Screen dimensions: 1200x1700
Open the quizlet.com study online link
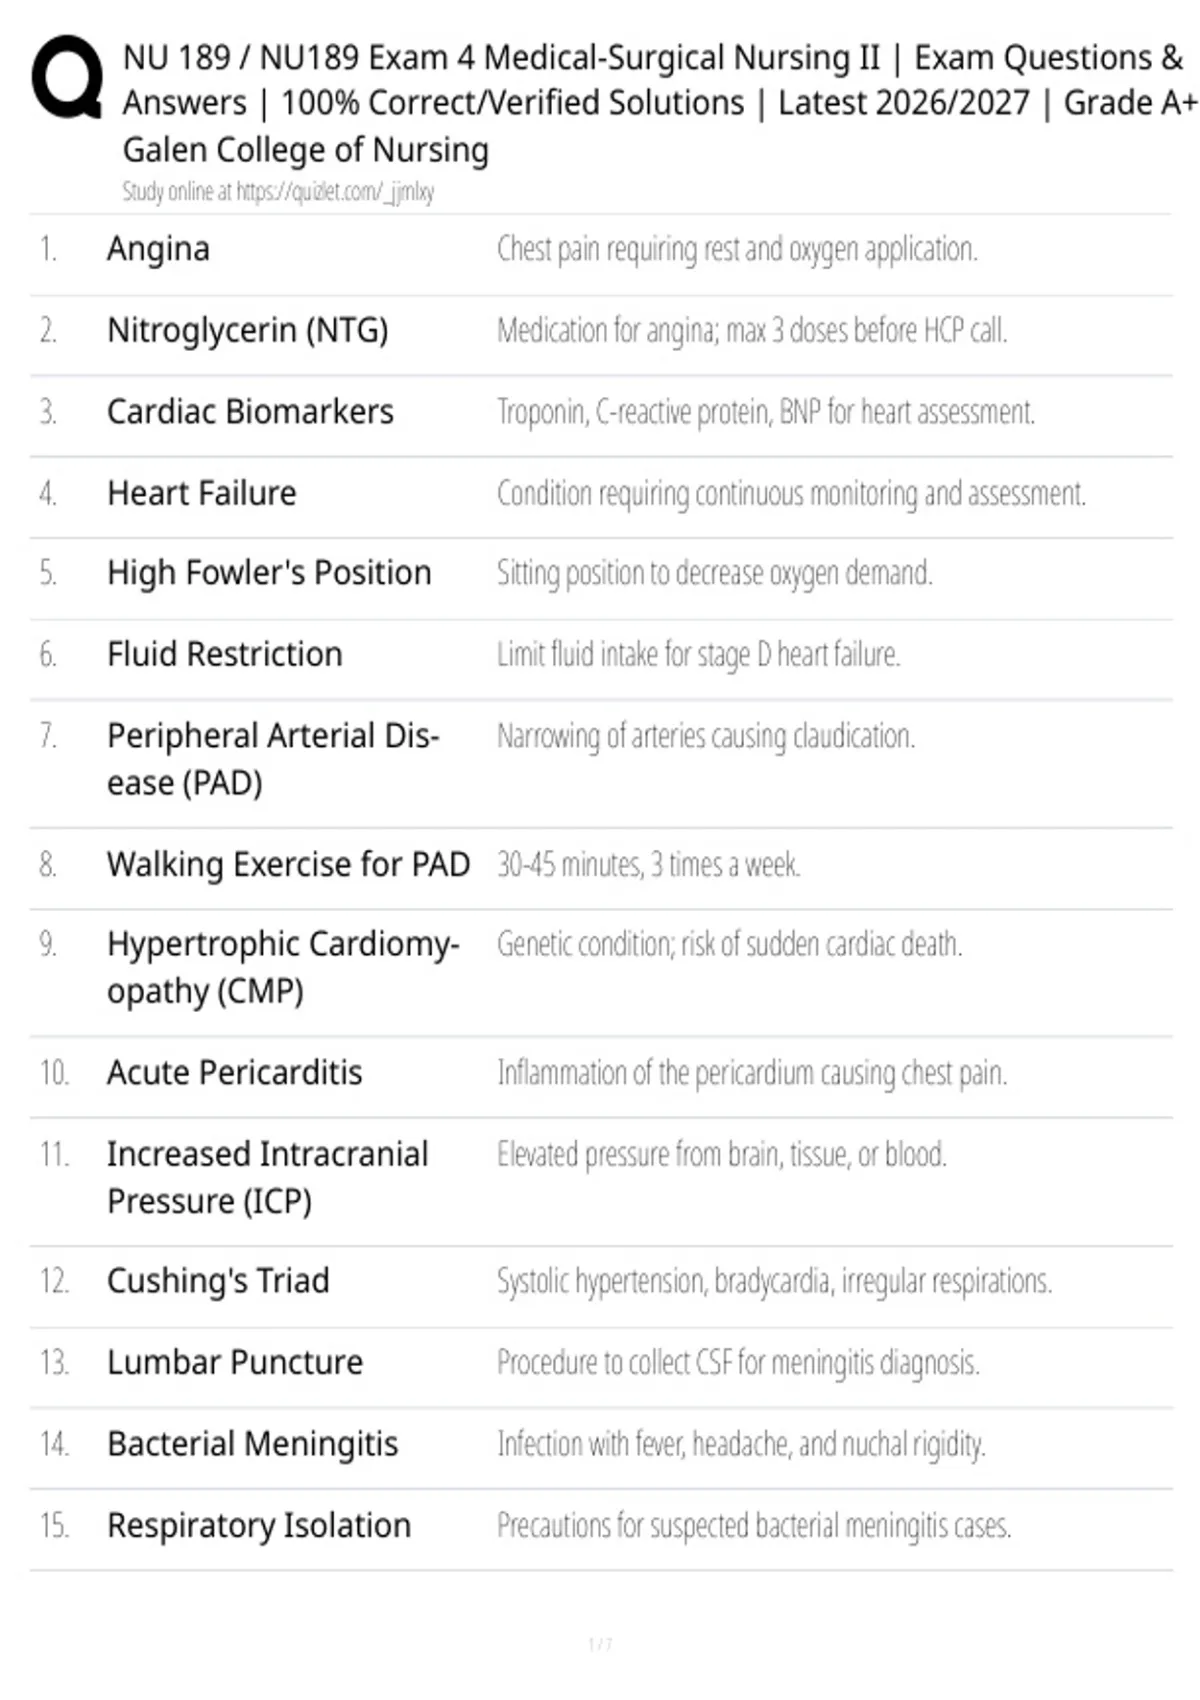tap(278, 191)
